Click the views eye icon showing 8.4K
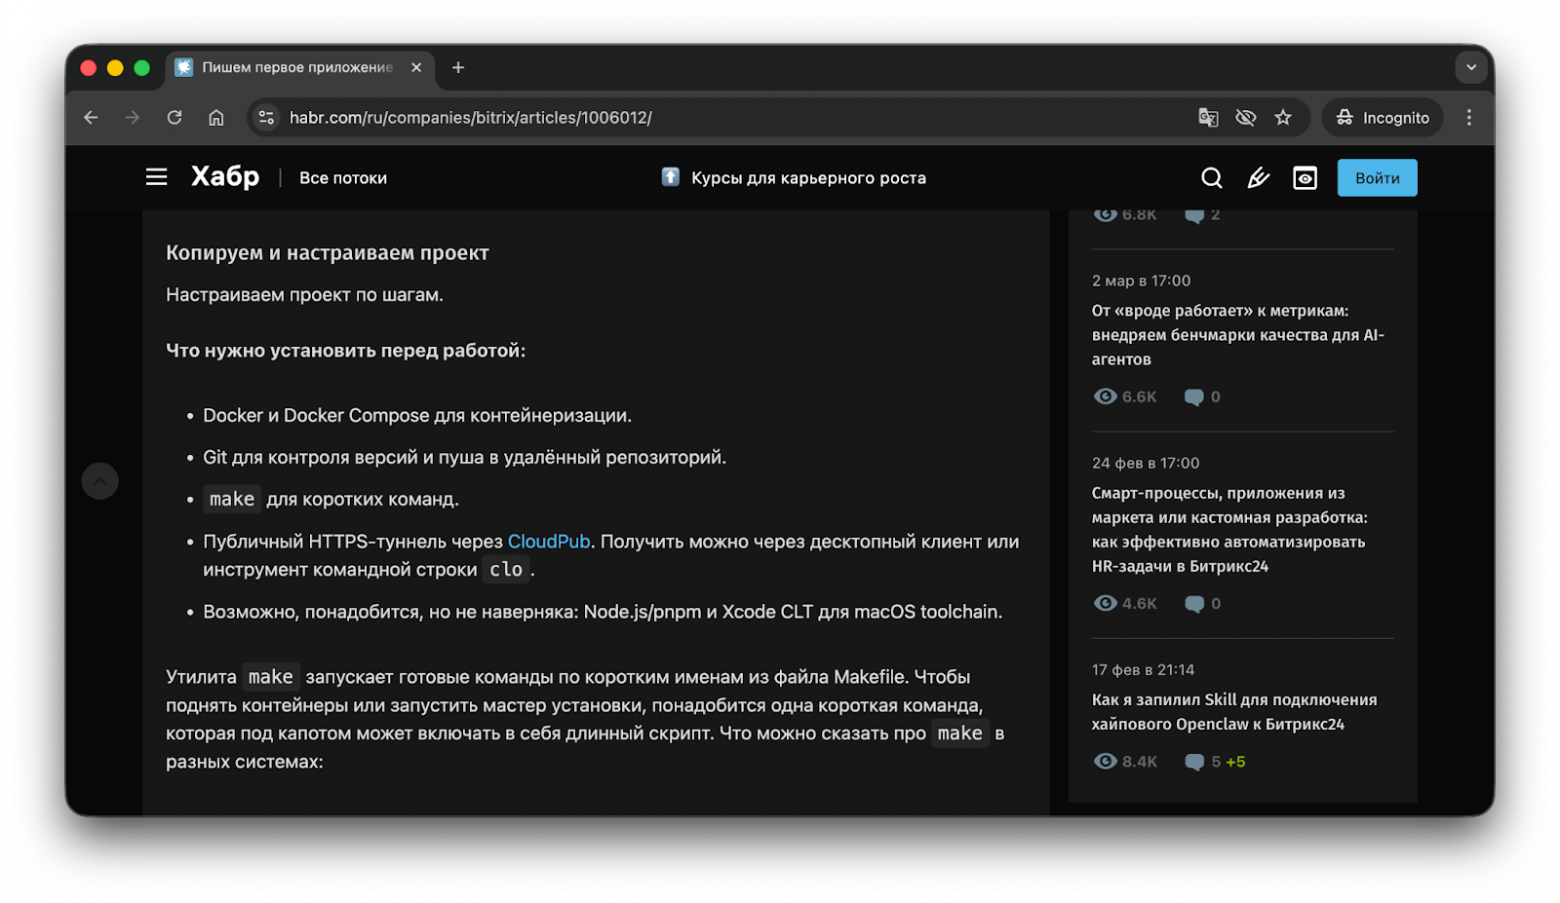Viewport: 1560px width, 903px height. click(1105, 761)
